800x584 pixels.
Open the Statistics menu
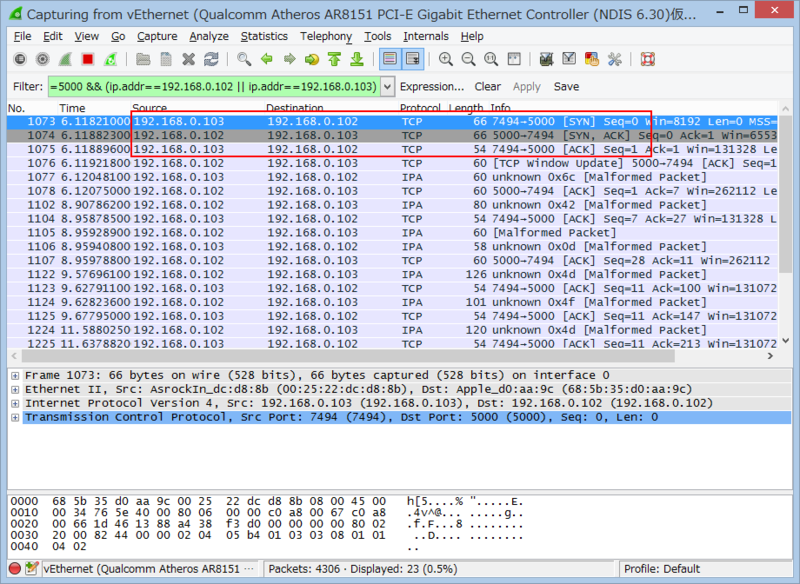tap(264, 36)
